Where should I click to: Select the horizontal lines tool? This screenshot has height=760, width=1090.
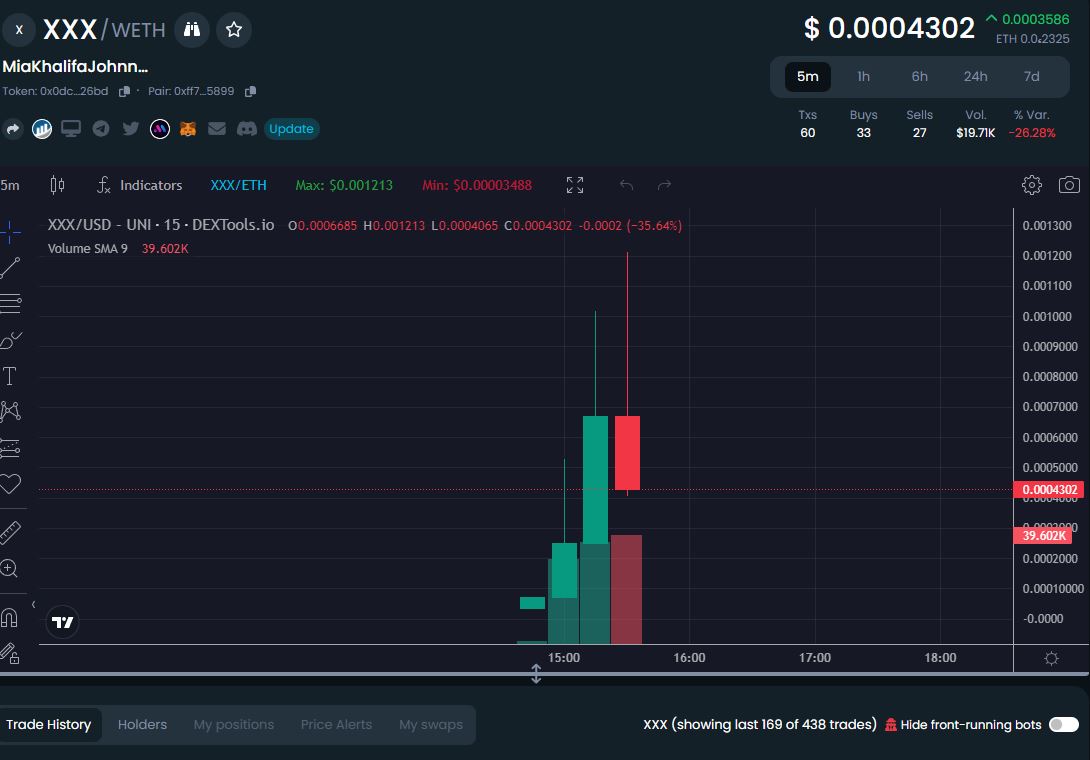(x=10, y=303)
